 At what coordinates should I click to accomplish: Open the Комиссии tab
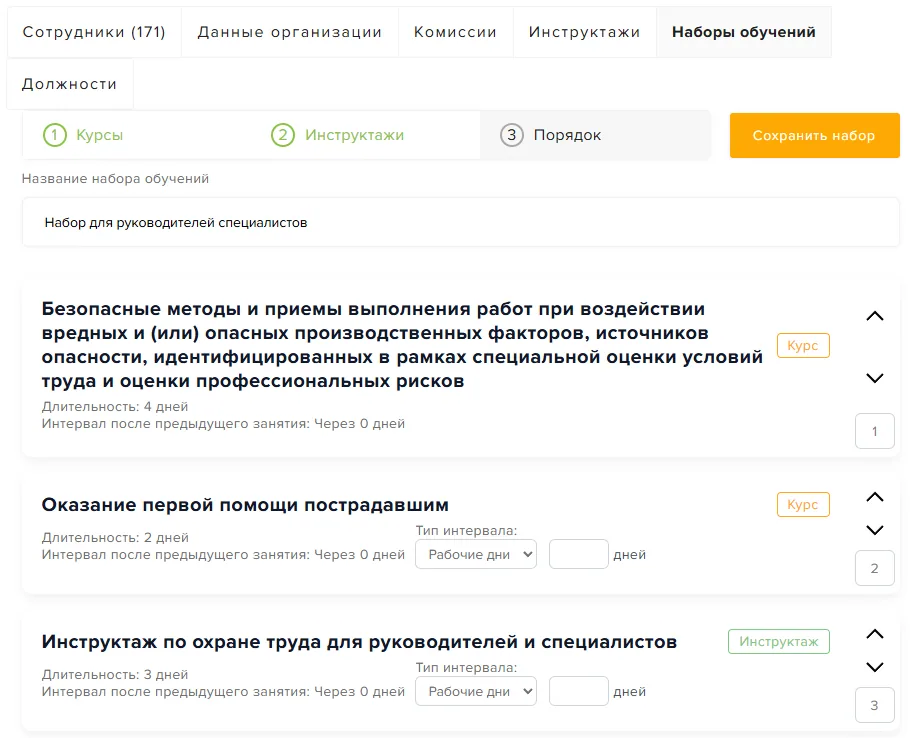455,32
